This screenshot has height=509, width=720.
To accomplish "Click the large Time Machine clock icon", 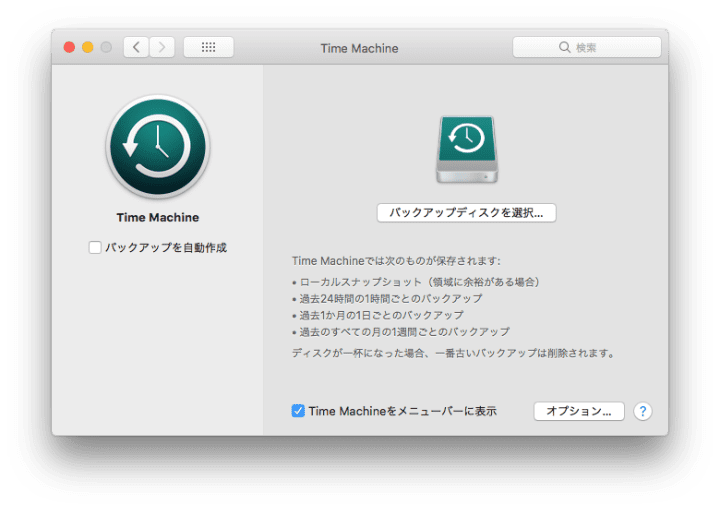I will [158, 147].
